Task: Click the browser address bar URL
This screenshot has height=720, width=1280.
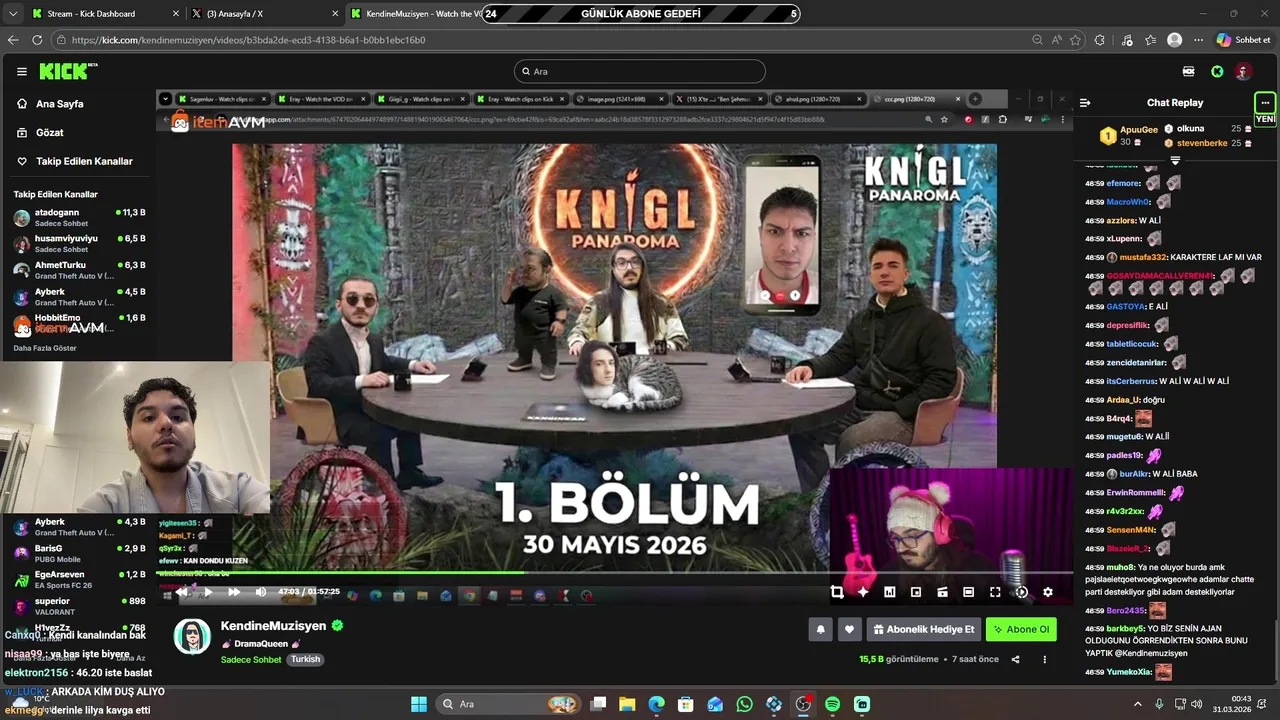Action: pyautogui.click(x=248, y=40)
